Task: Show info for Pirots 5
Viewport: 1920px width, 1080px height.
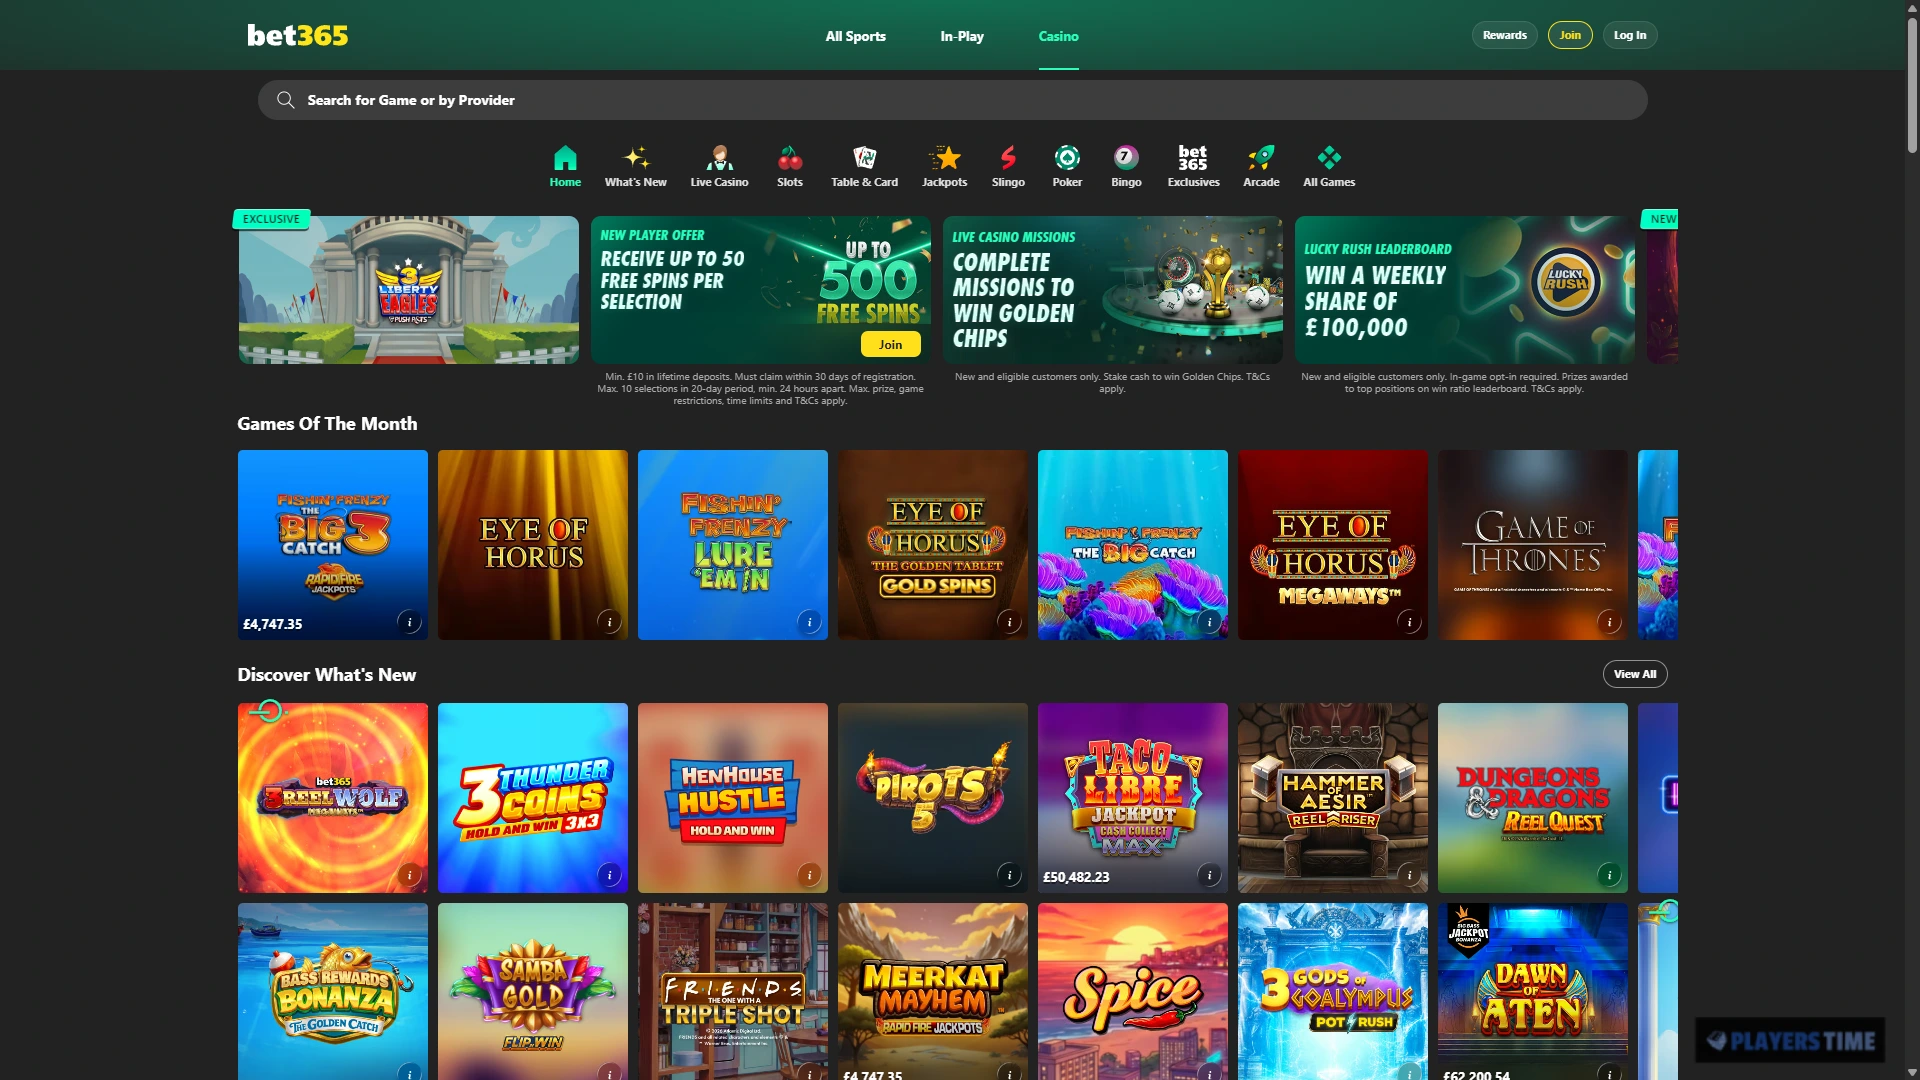Action: point(1009,875)
